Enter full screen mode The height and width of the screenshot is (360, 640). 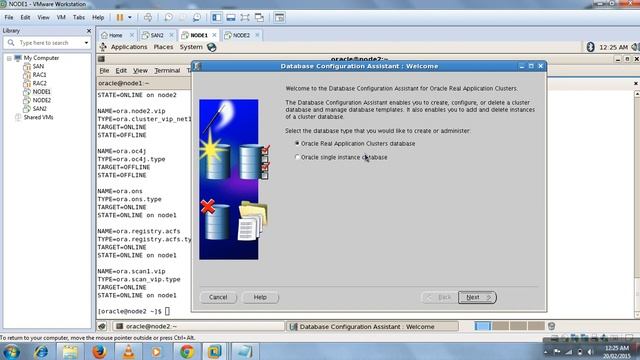245,18
